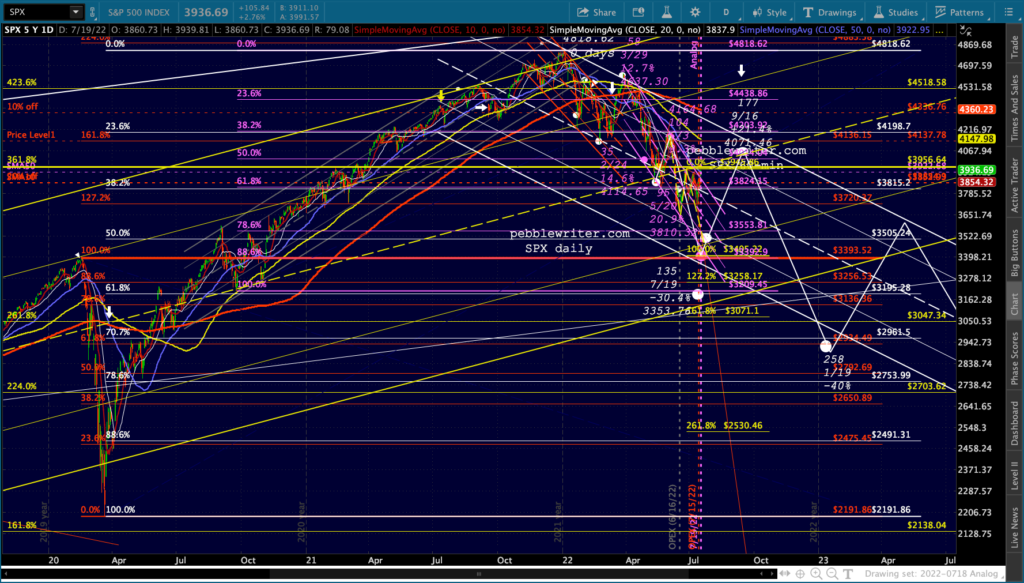
Task: Toggle the symbol link clip icon
Action: tap(93, 12)
